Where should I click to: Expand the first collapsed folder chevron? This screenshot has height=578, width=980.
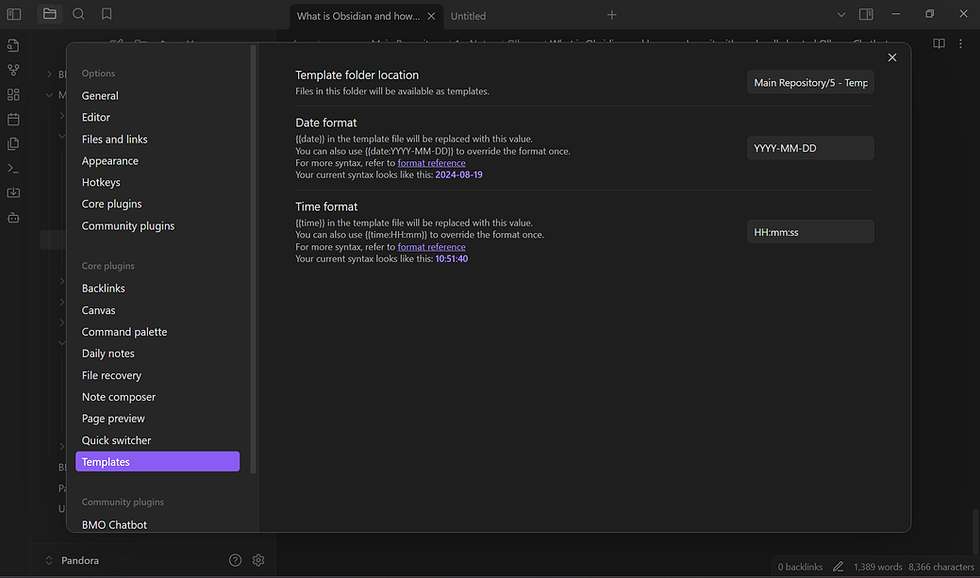pyautogui.click(x=49, y=74)
